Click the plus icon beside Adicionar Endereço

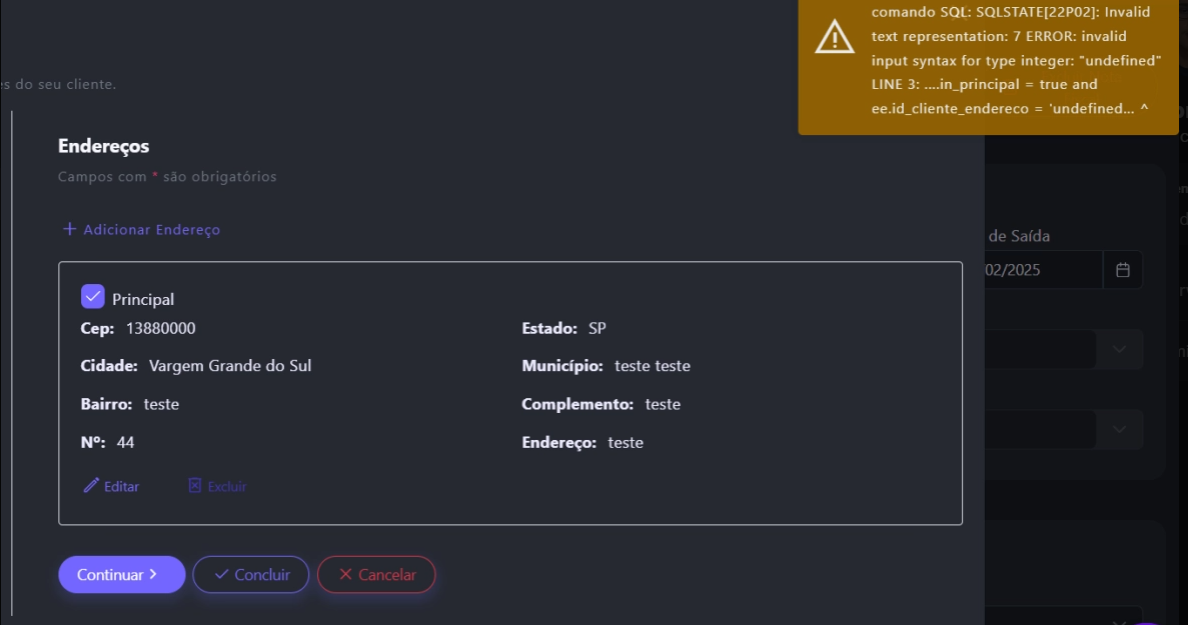70,229
